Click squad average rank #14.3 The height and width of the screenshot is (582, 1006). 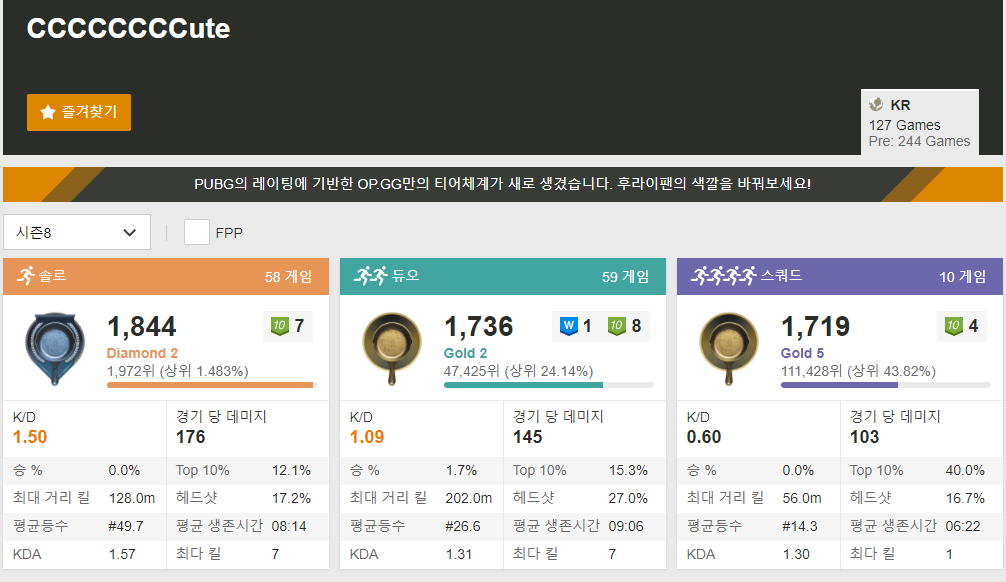point(799,526)
